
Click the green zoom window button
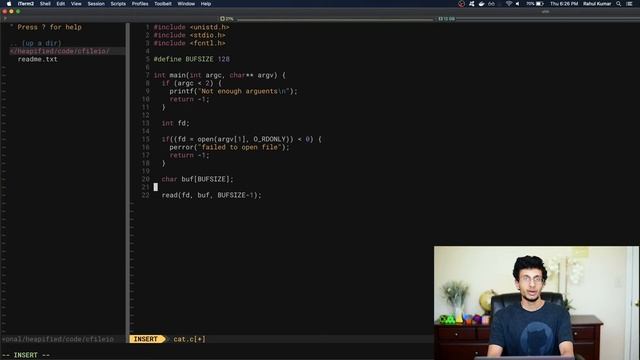(x=18, y=11)
